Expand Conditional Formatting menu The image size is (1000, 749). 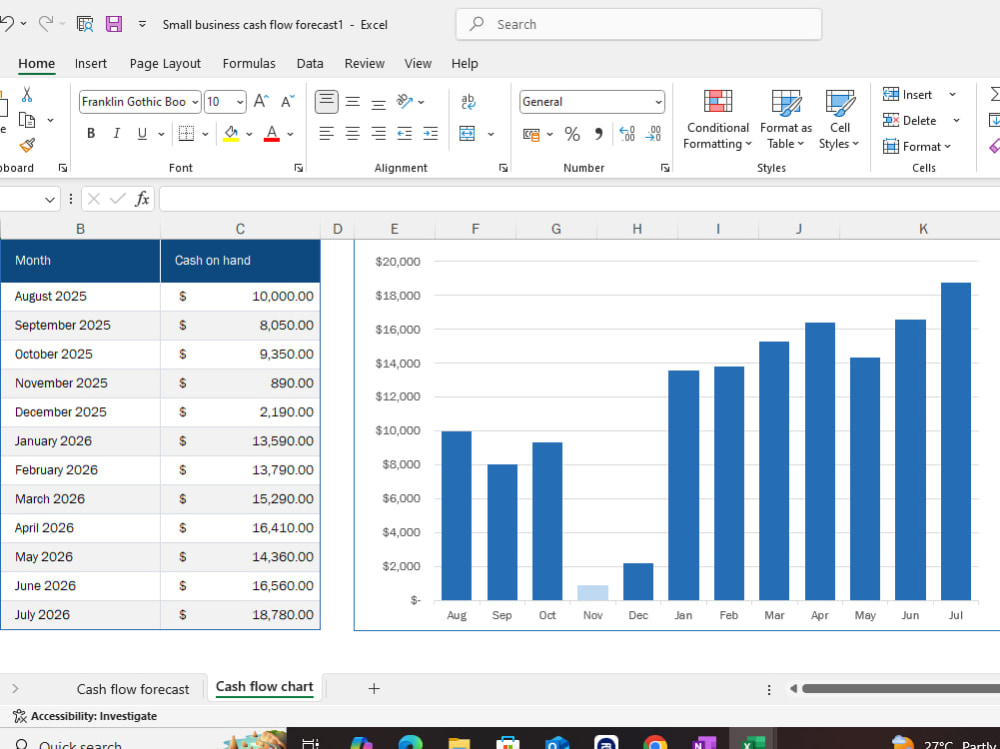tap(717, 120)
